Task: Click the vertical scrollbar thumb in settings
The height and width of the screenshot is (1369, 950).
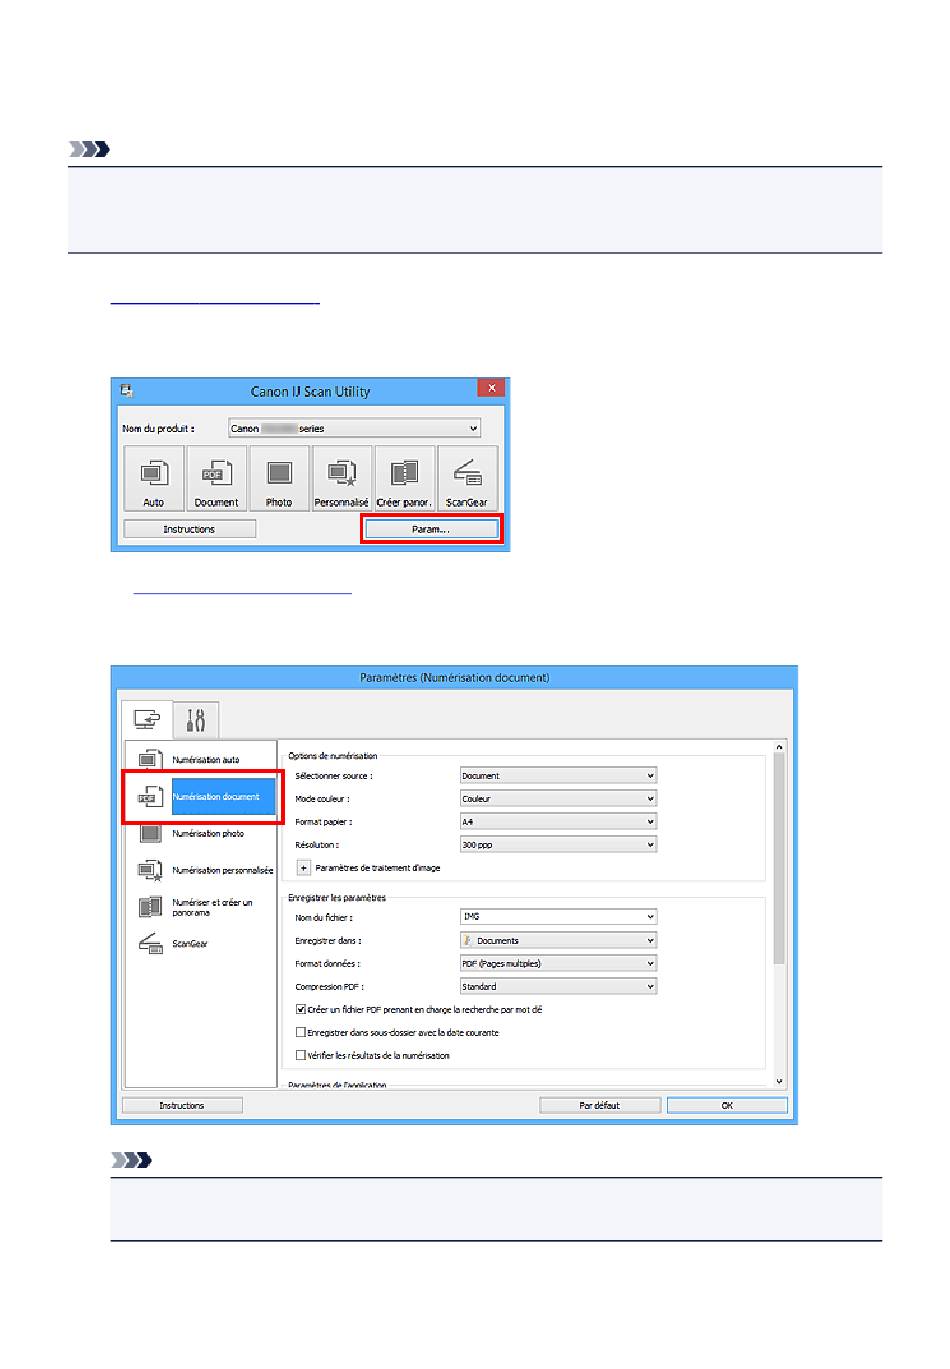Action: [x=779, y=860]
